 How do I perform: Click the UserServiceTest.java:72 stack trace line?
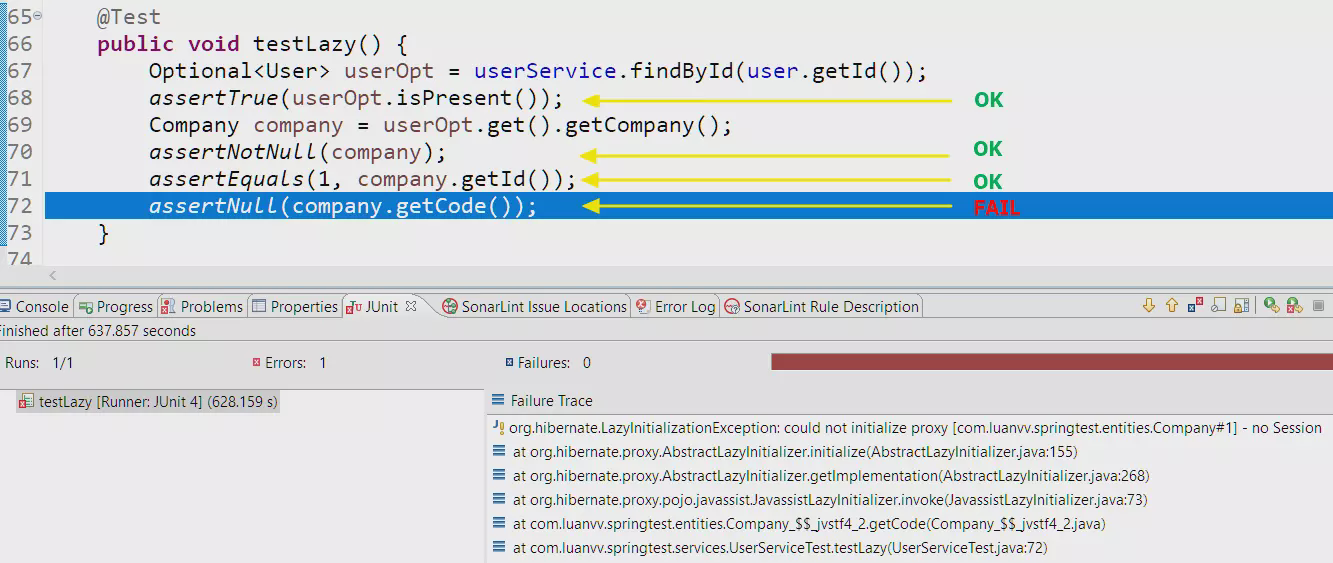pyautogui.click(x=780, y=548)
